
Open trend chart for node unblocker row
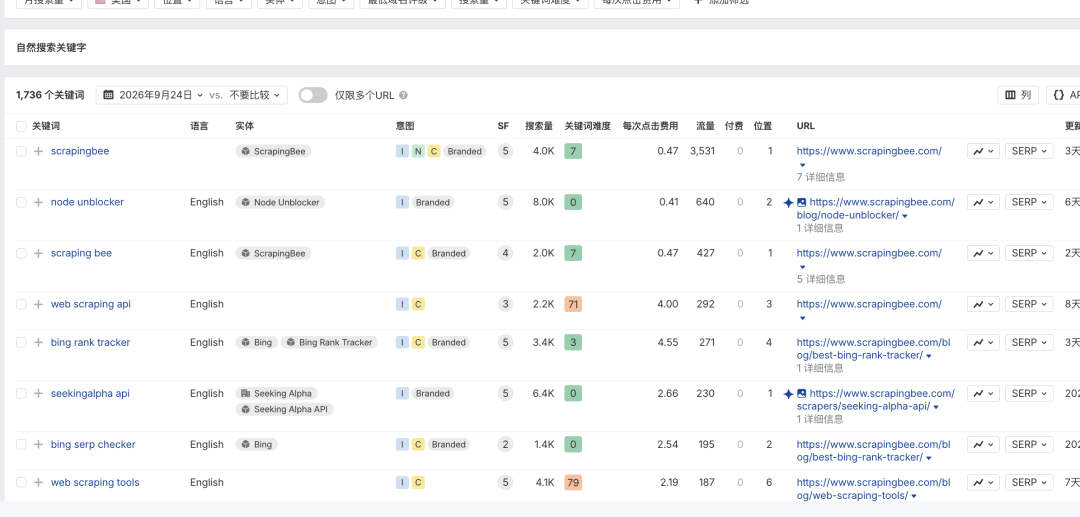coord(983,202)
